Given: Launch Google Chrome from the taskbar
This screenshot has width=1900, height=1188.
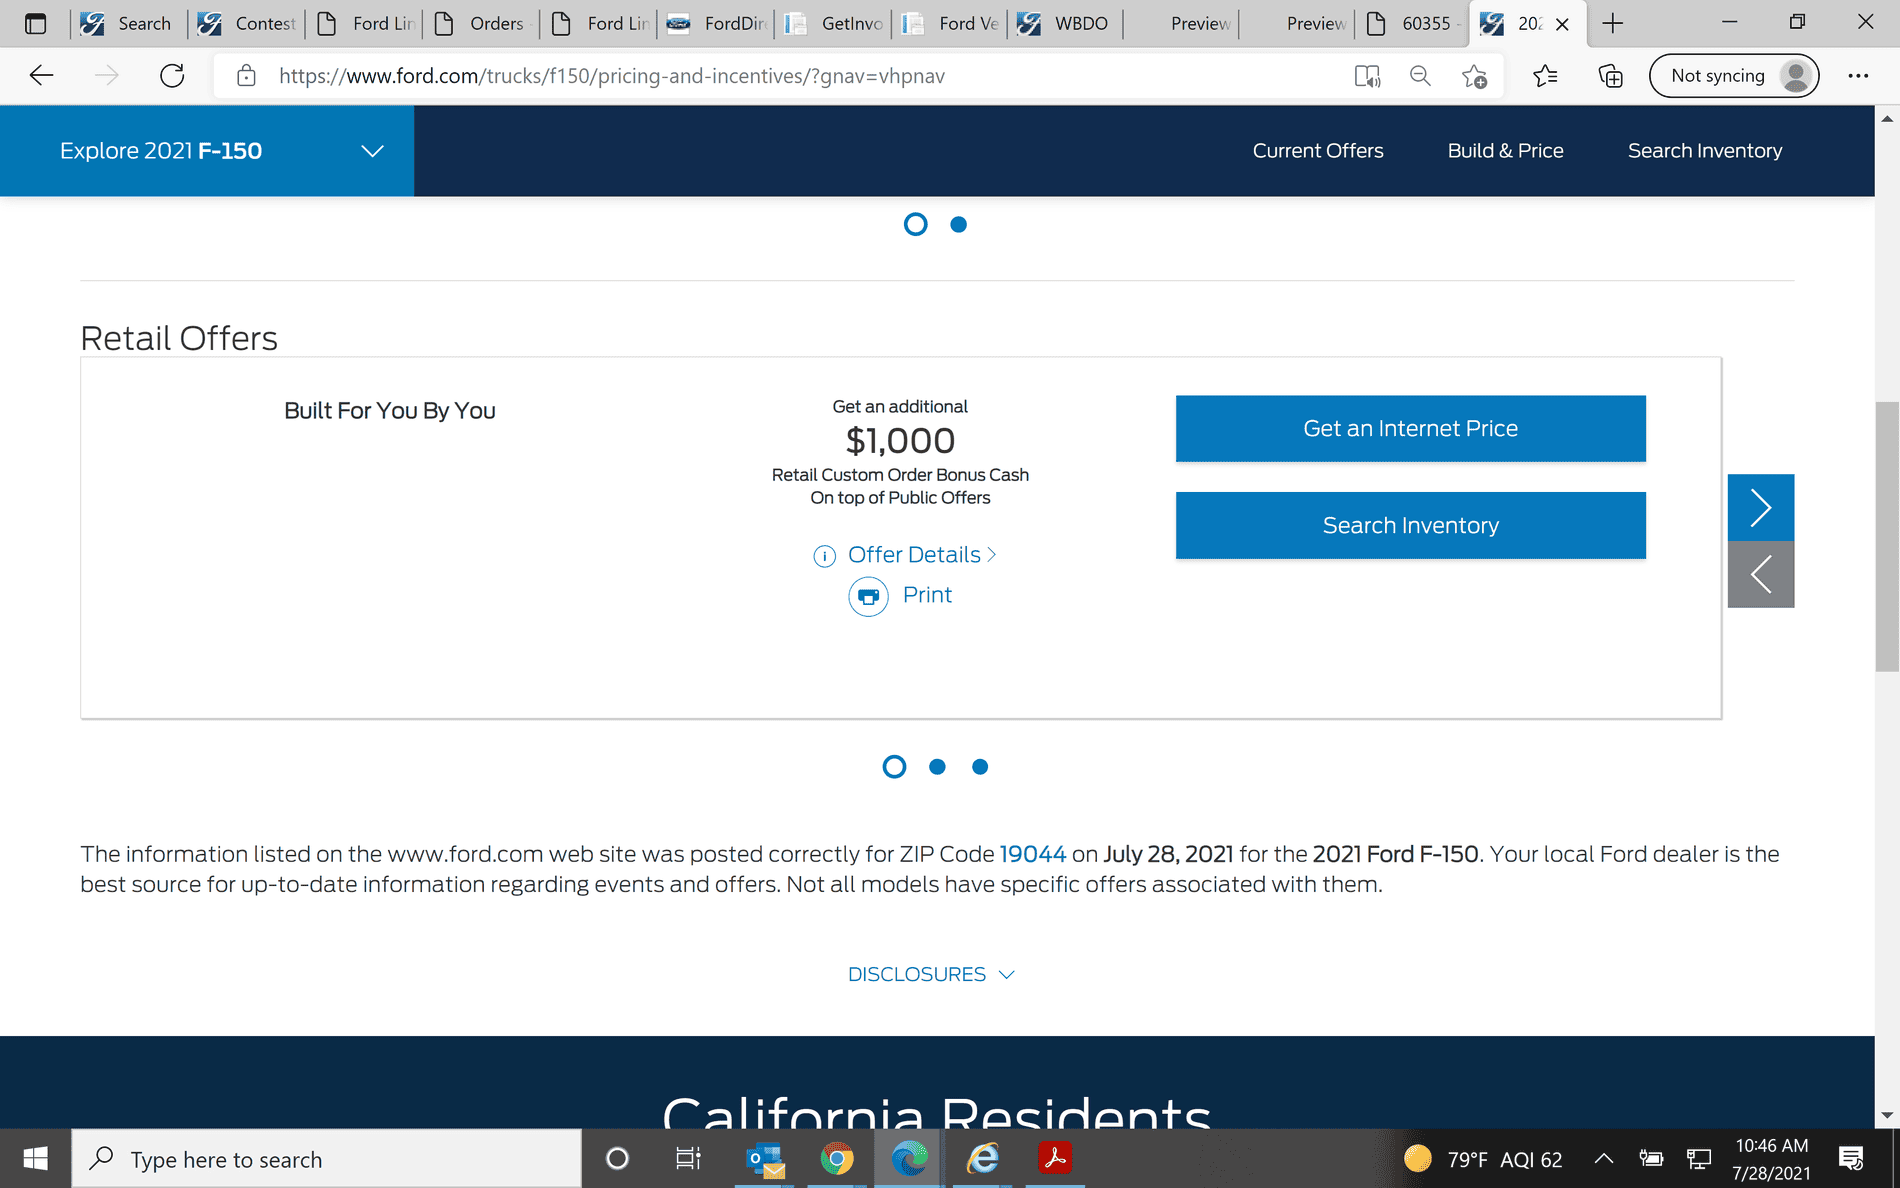Looking at the screenshot, I should (x=837, y=1159).
